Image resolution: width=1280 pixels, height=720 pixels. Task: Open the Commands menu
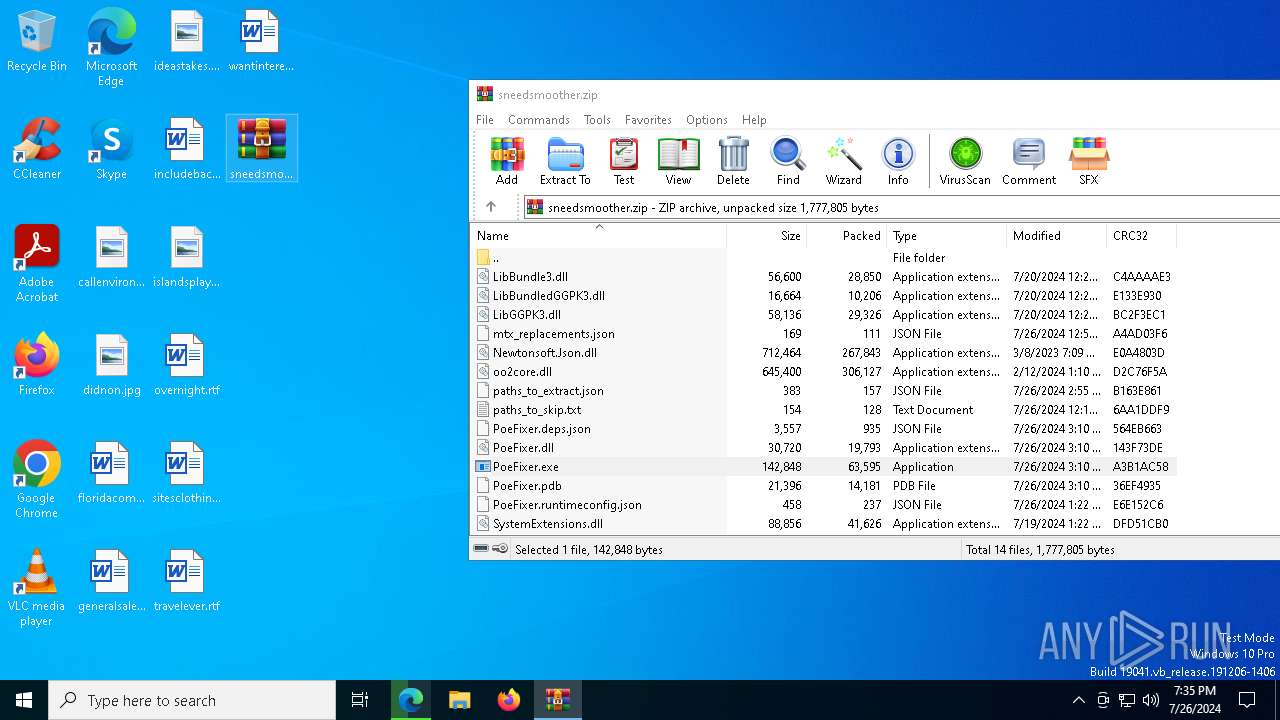(x=539, y=120)
